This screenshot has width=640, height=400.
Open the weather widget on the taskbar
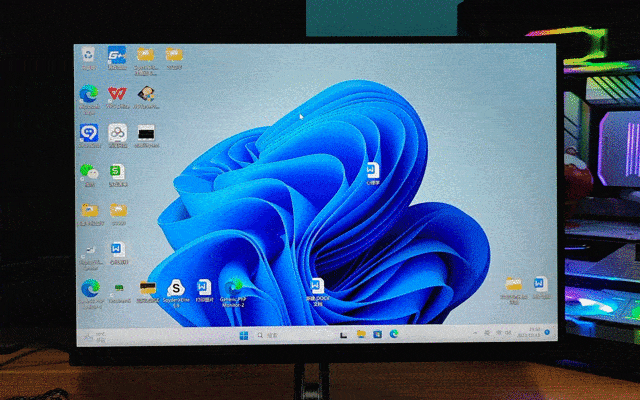point(90,337)
